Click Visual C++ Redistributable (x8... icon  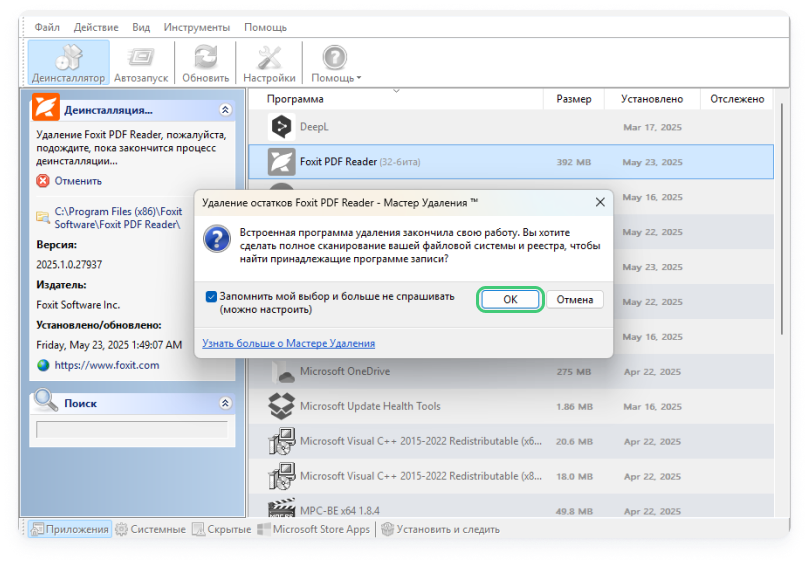(x=281, y=476)
